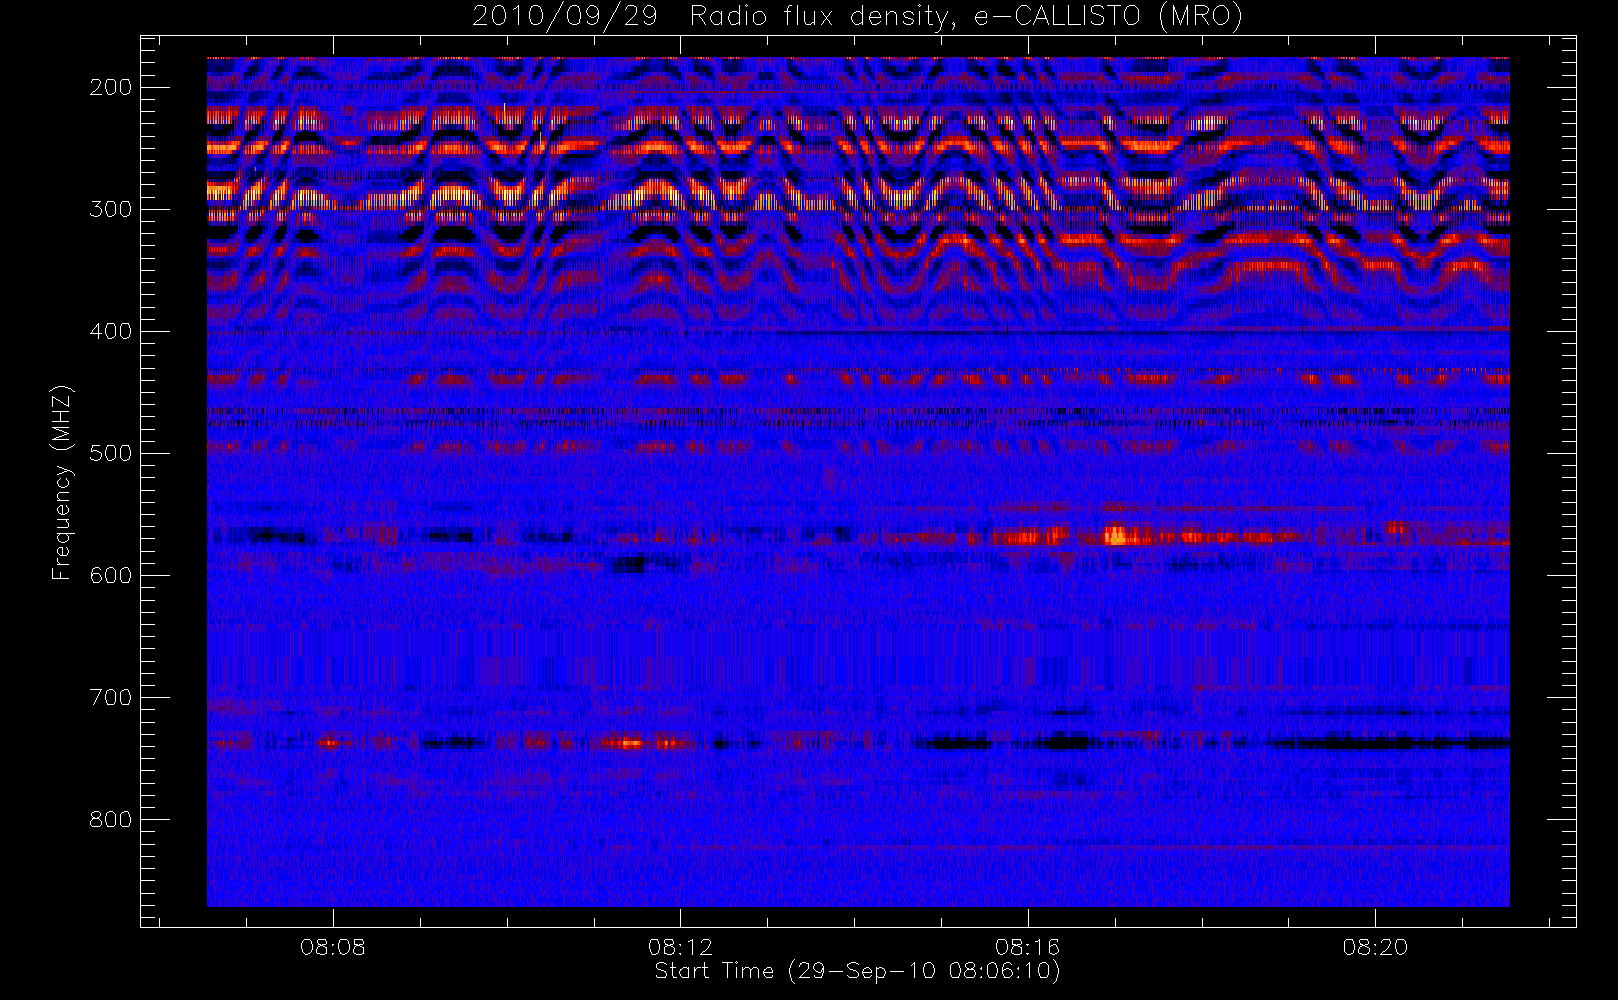Click the 08:08 time tick label

[x=333, y=947]
